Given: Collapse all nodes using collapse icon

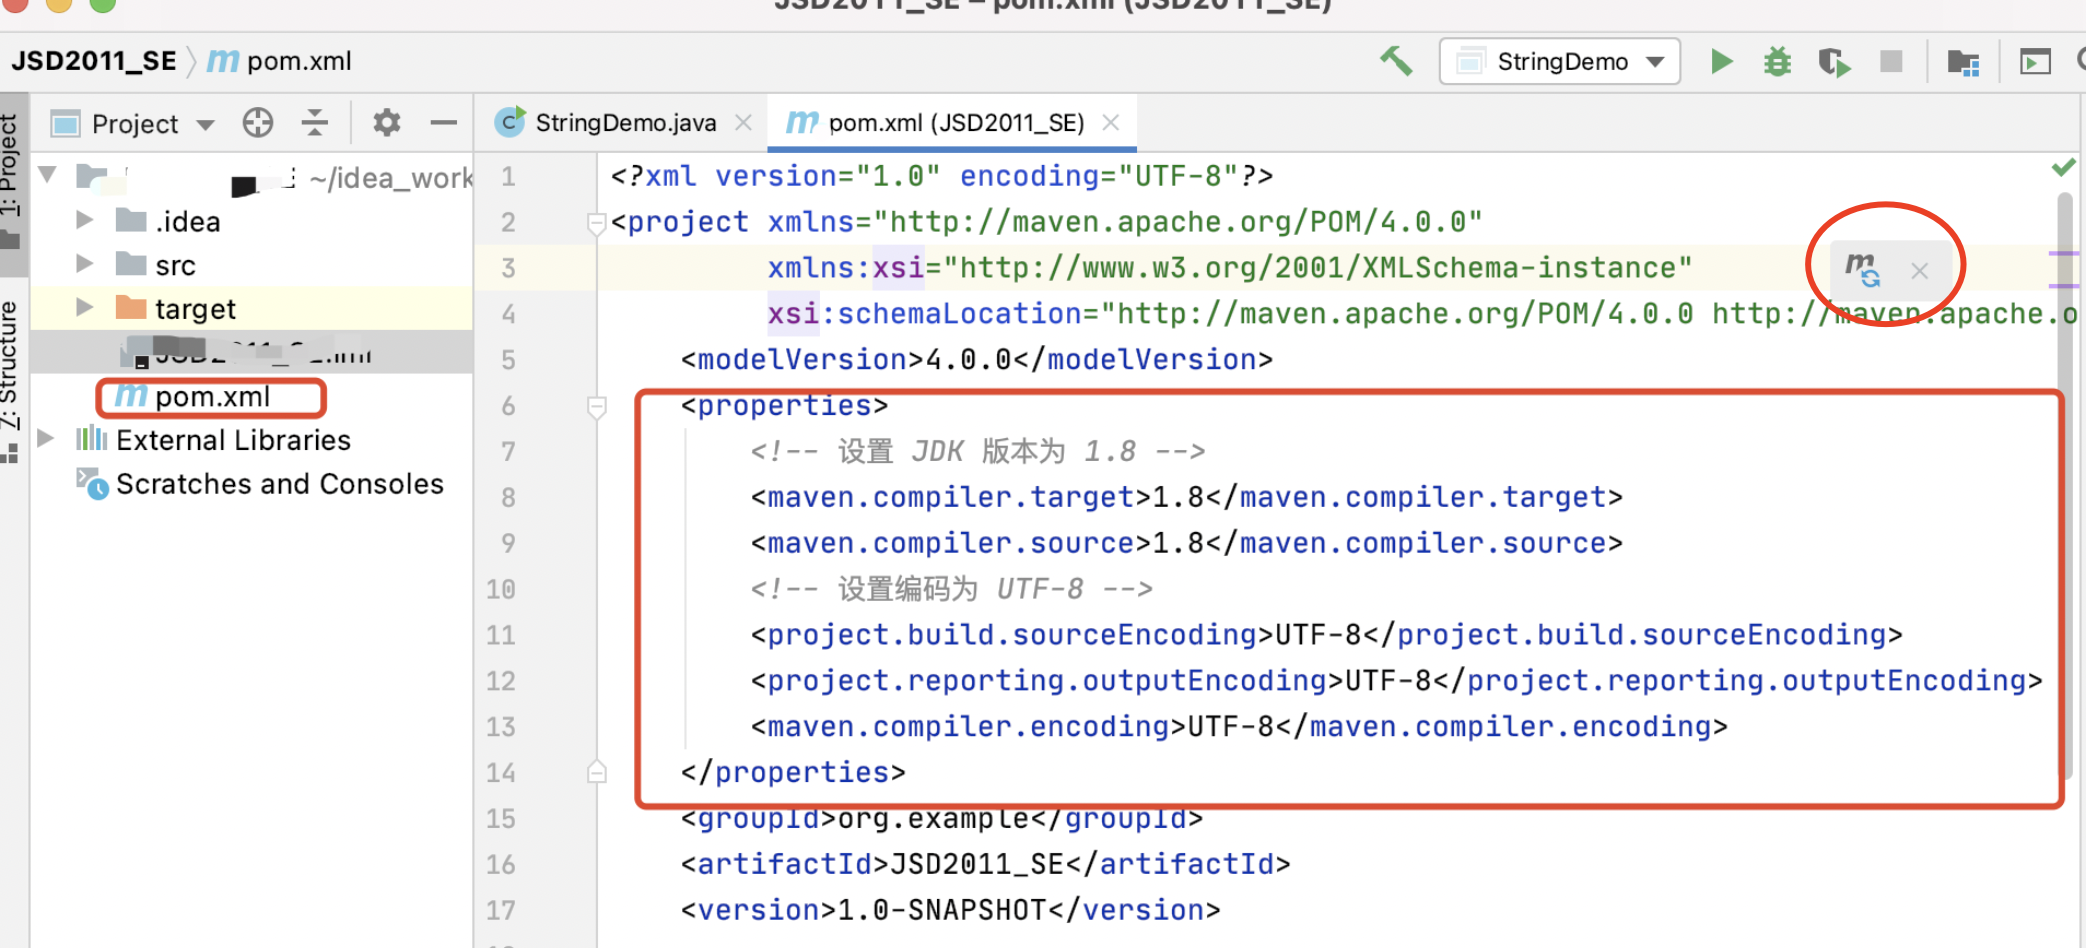Looking at the screenshot, I should (314, 122).
